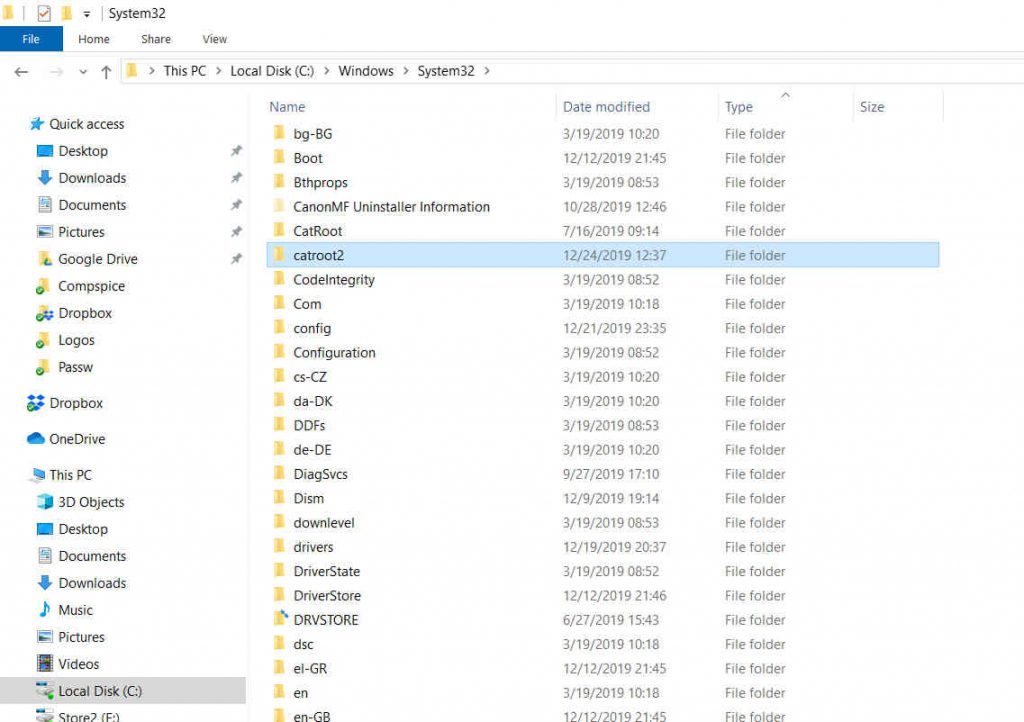
Task: Unpin Pictures from Quick access
Action: (x=236, y=232)
